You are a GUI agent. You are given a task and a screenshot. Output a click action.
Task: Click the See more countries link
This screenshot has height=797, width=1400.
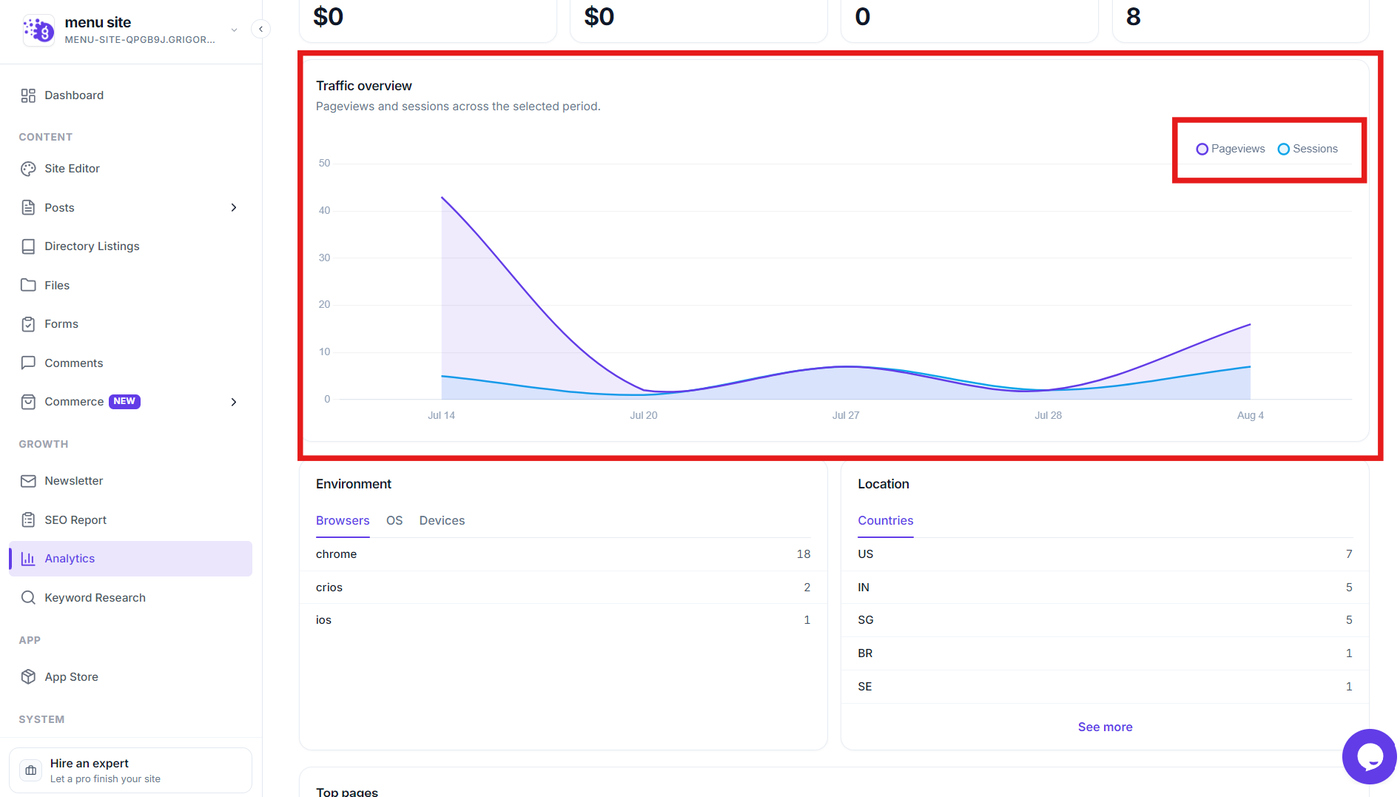tap(1105, 727)
